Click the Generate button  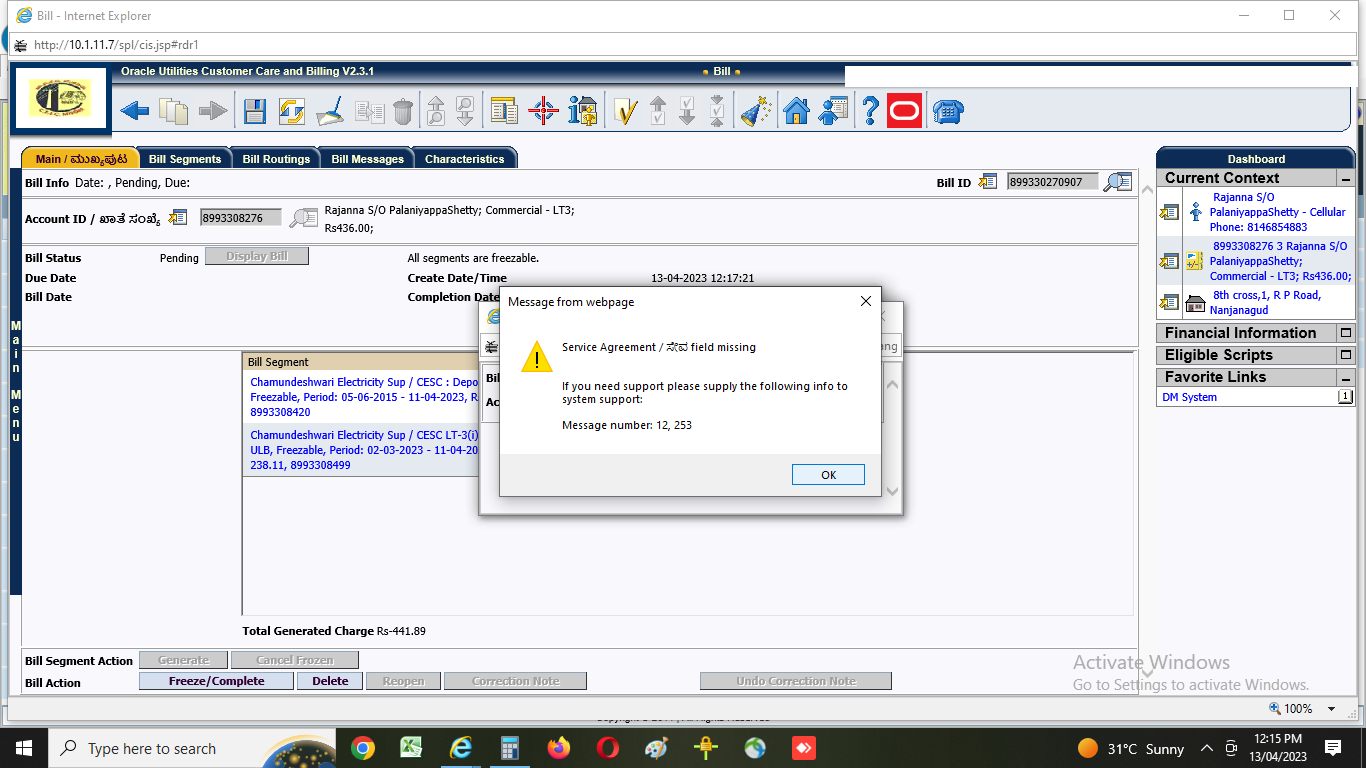click(x=184, y=660)
